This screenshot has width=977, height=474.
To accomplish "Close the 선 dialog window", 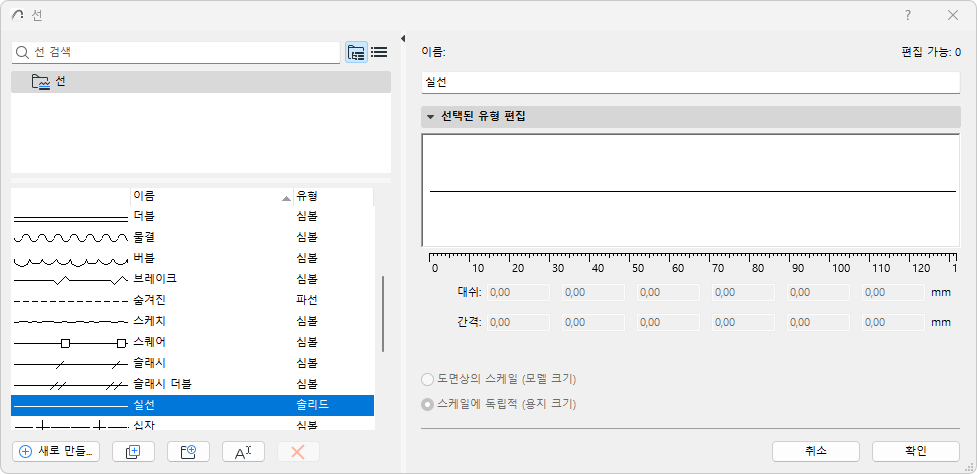I will pos(953,16).
